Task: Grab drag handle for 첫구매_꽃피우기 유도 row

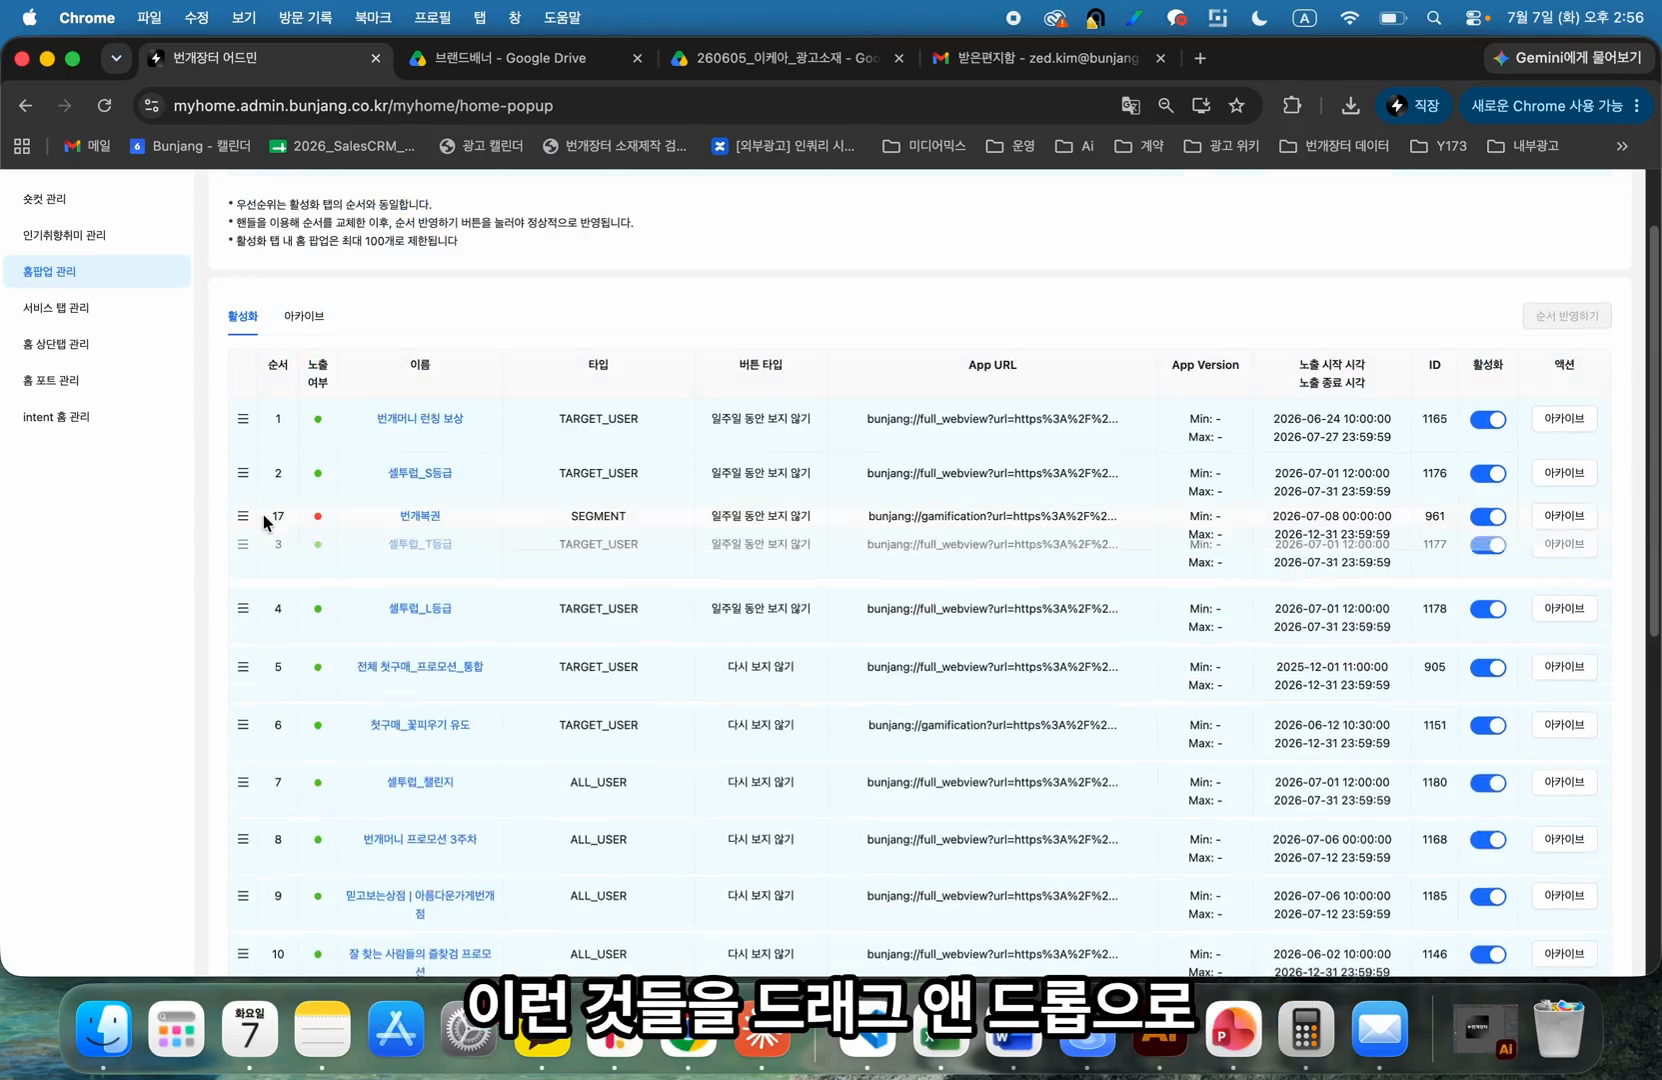Action: 243,725
